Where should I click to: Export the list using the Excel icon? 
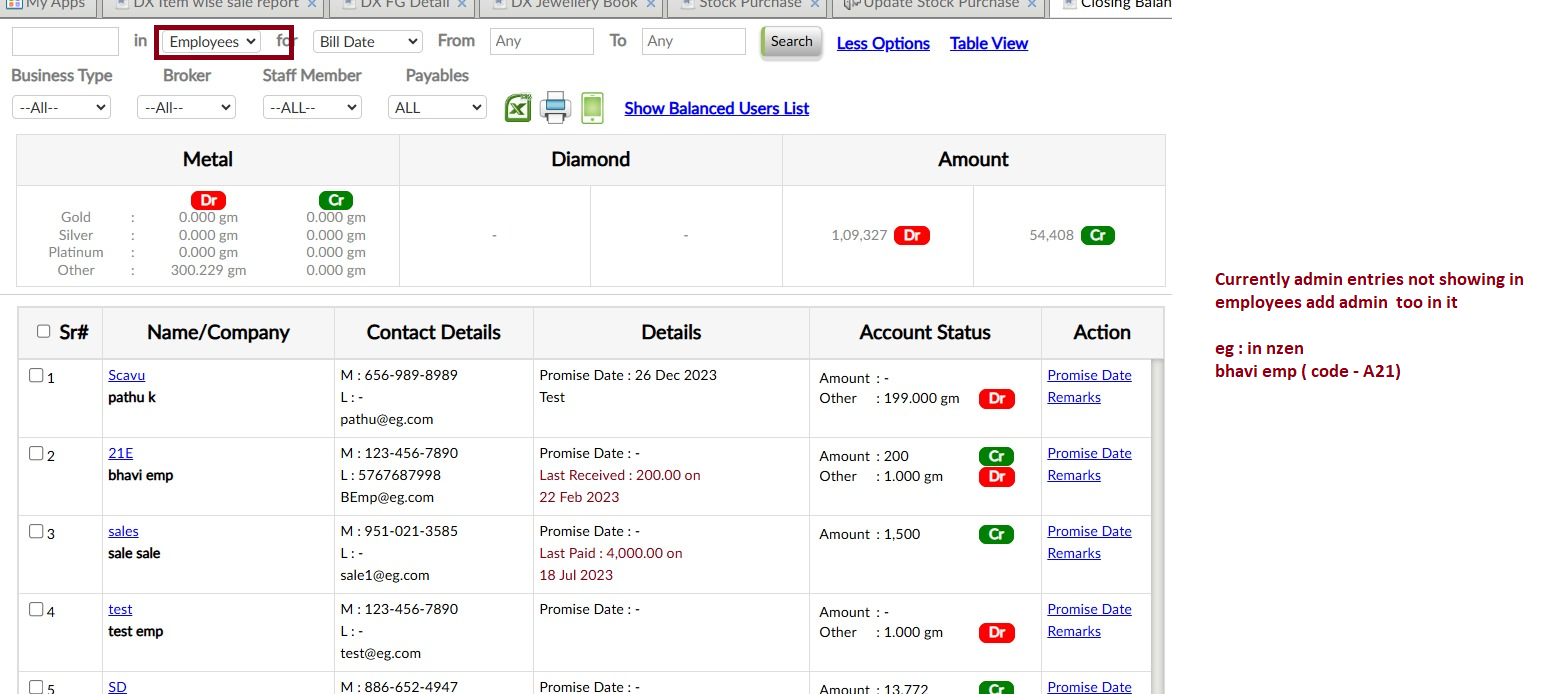click(x=518, y=108)
